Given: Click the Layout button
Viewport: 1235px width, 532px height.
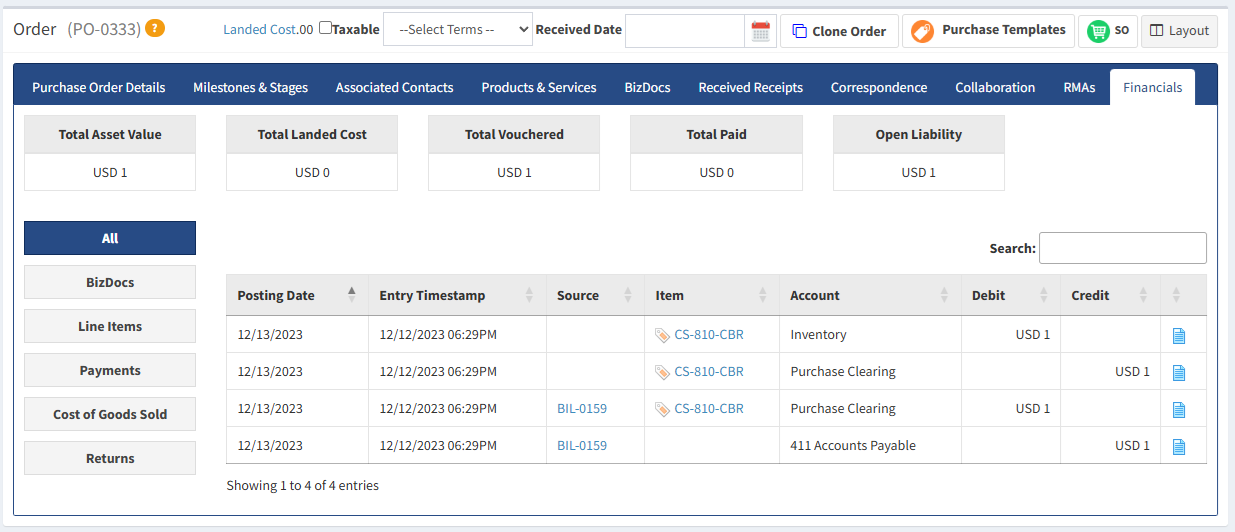Looking at the screenshot, I should (1179, 31).
